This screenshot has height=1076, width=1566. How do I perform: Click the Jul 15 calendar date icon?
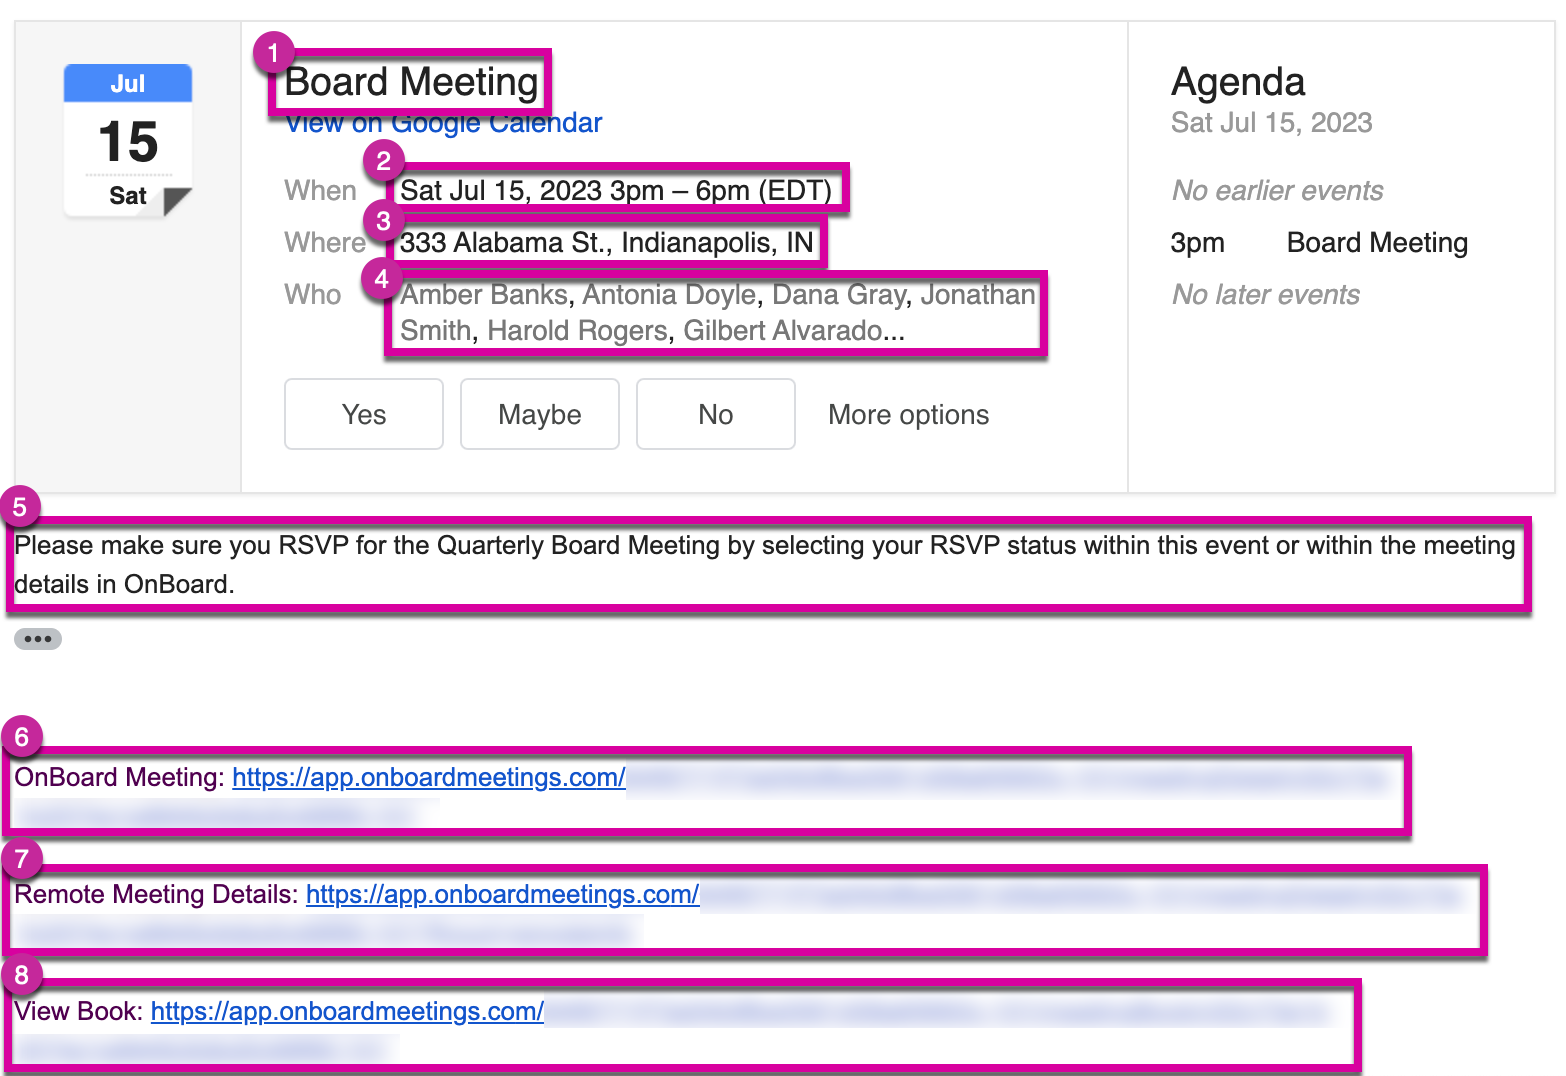(128, 140)
